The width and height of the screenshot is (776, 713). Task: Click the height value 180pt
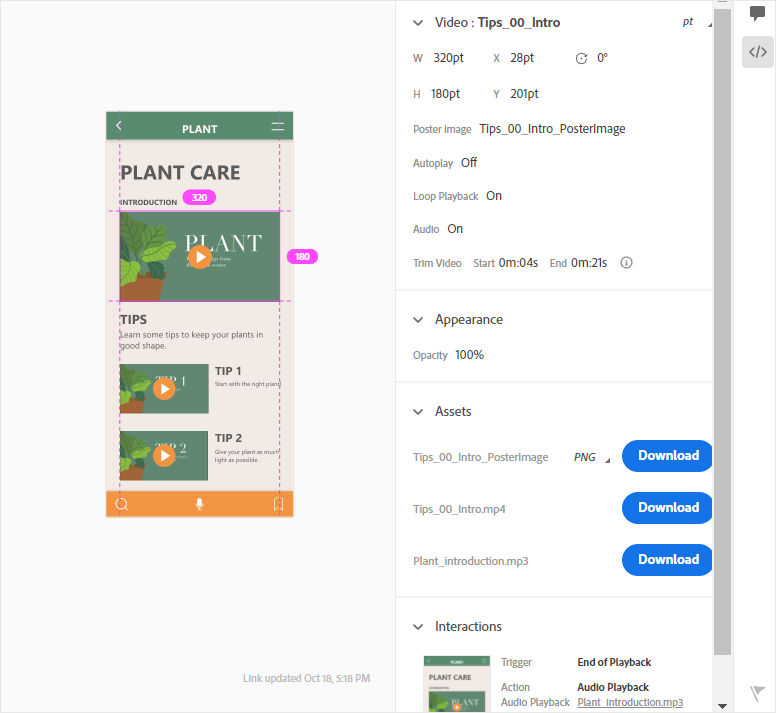coord(445,94)
